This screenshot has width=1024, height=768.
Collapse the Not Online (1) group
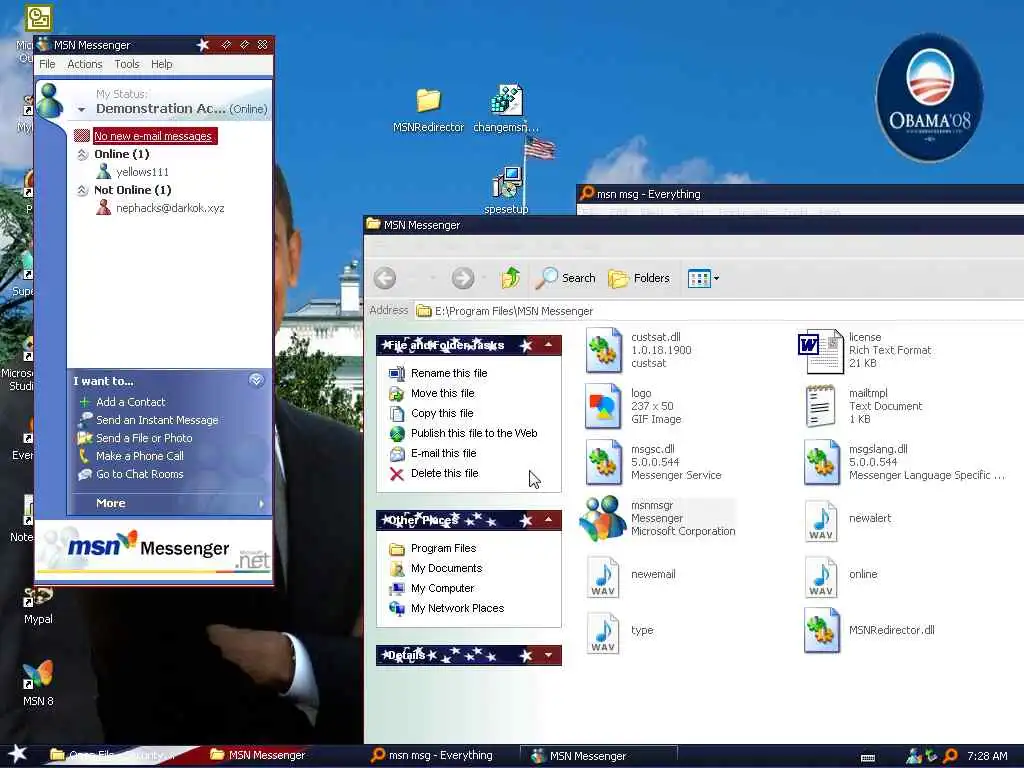point(82,190)
